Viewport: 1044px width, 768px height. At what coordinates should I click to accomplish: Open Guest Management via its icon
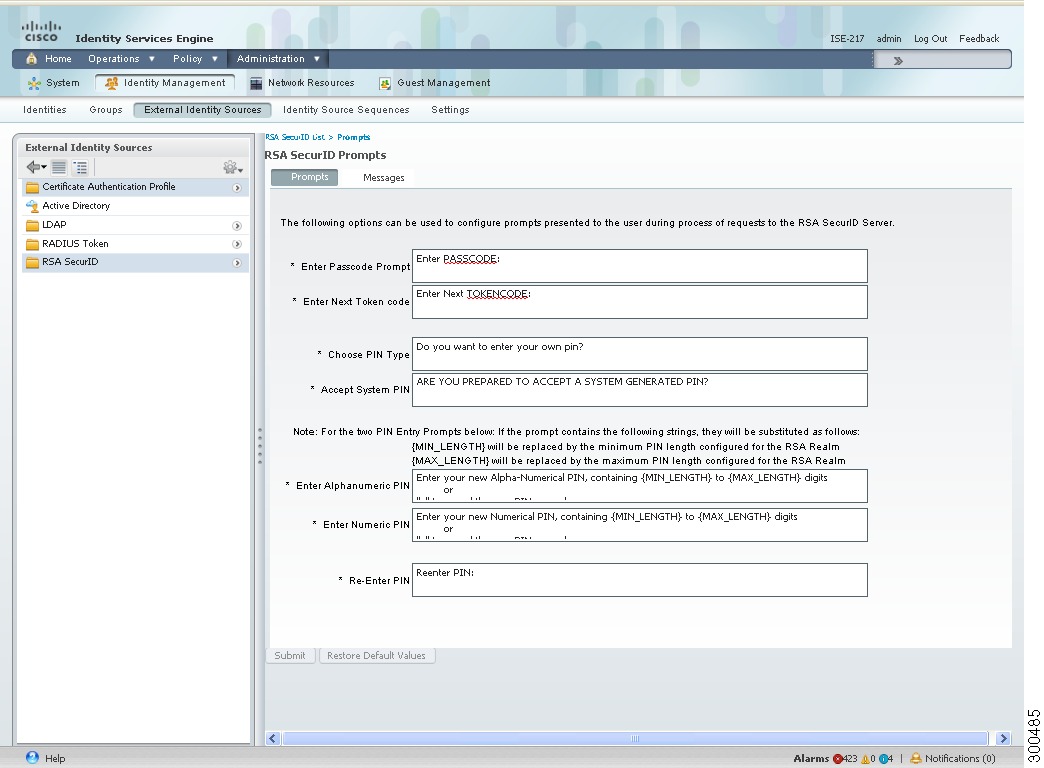[385, 83]
